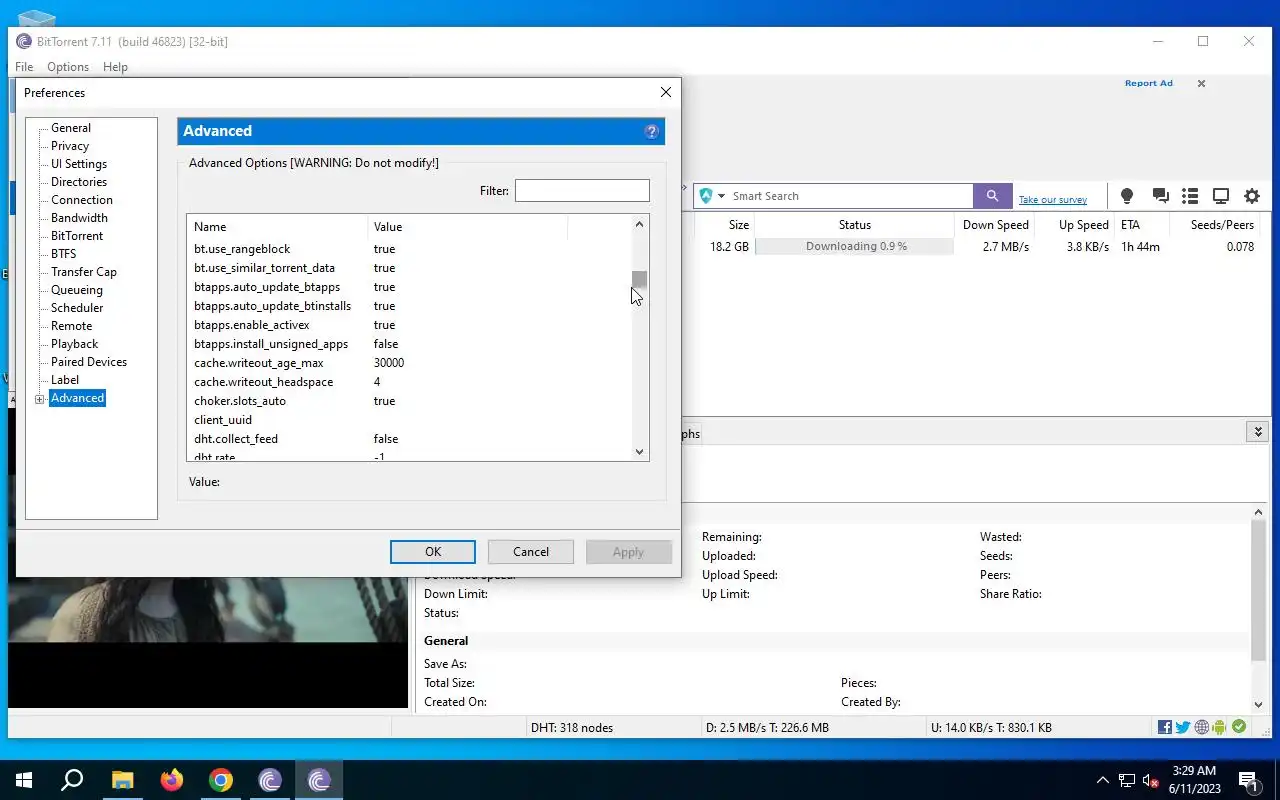Click the green checkmark network status icon
Screen dimensions: 1280x800
(1239, 727)
